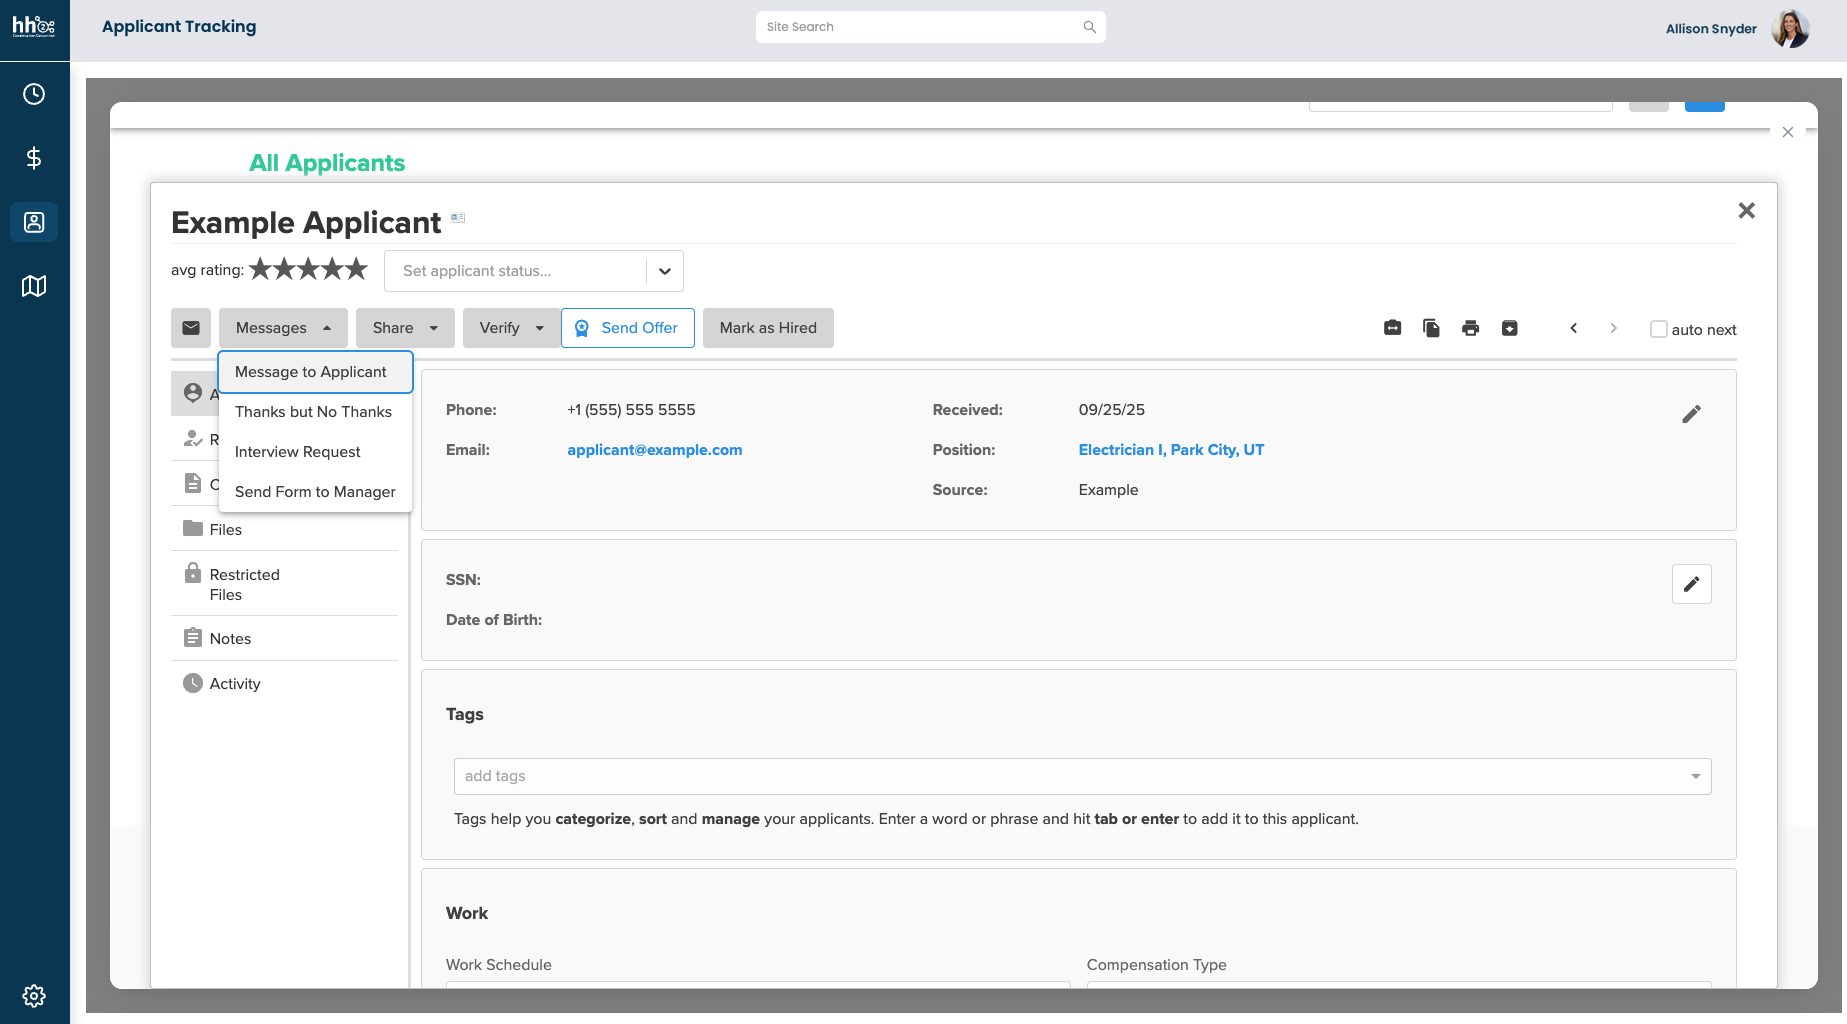Open the time clock sidebar icon
The image size is (1847, 1024).
(x=34, y=94)
